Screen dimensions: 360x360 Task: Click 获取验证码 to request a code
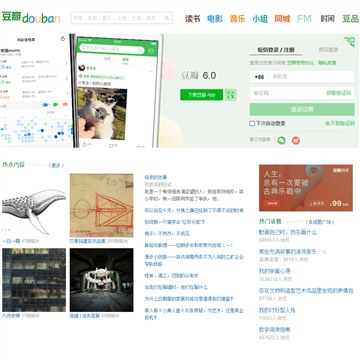pos(339,93)
